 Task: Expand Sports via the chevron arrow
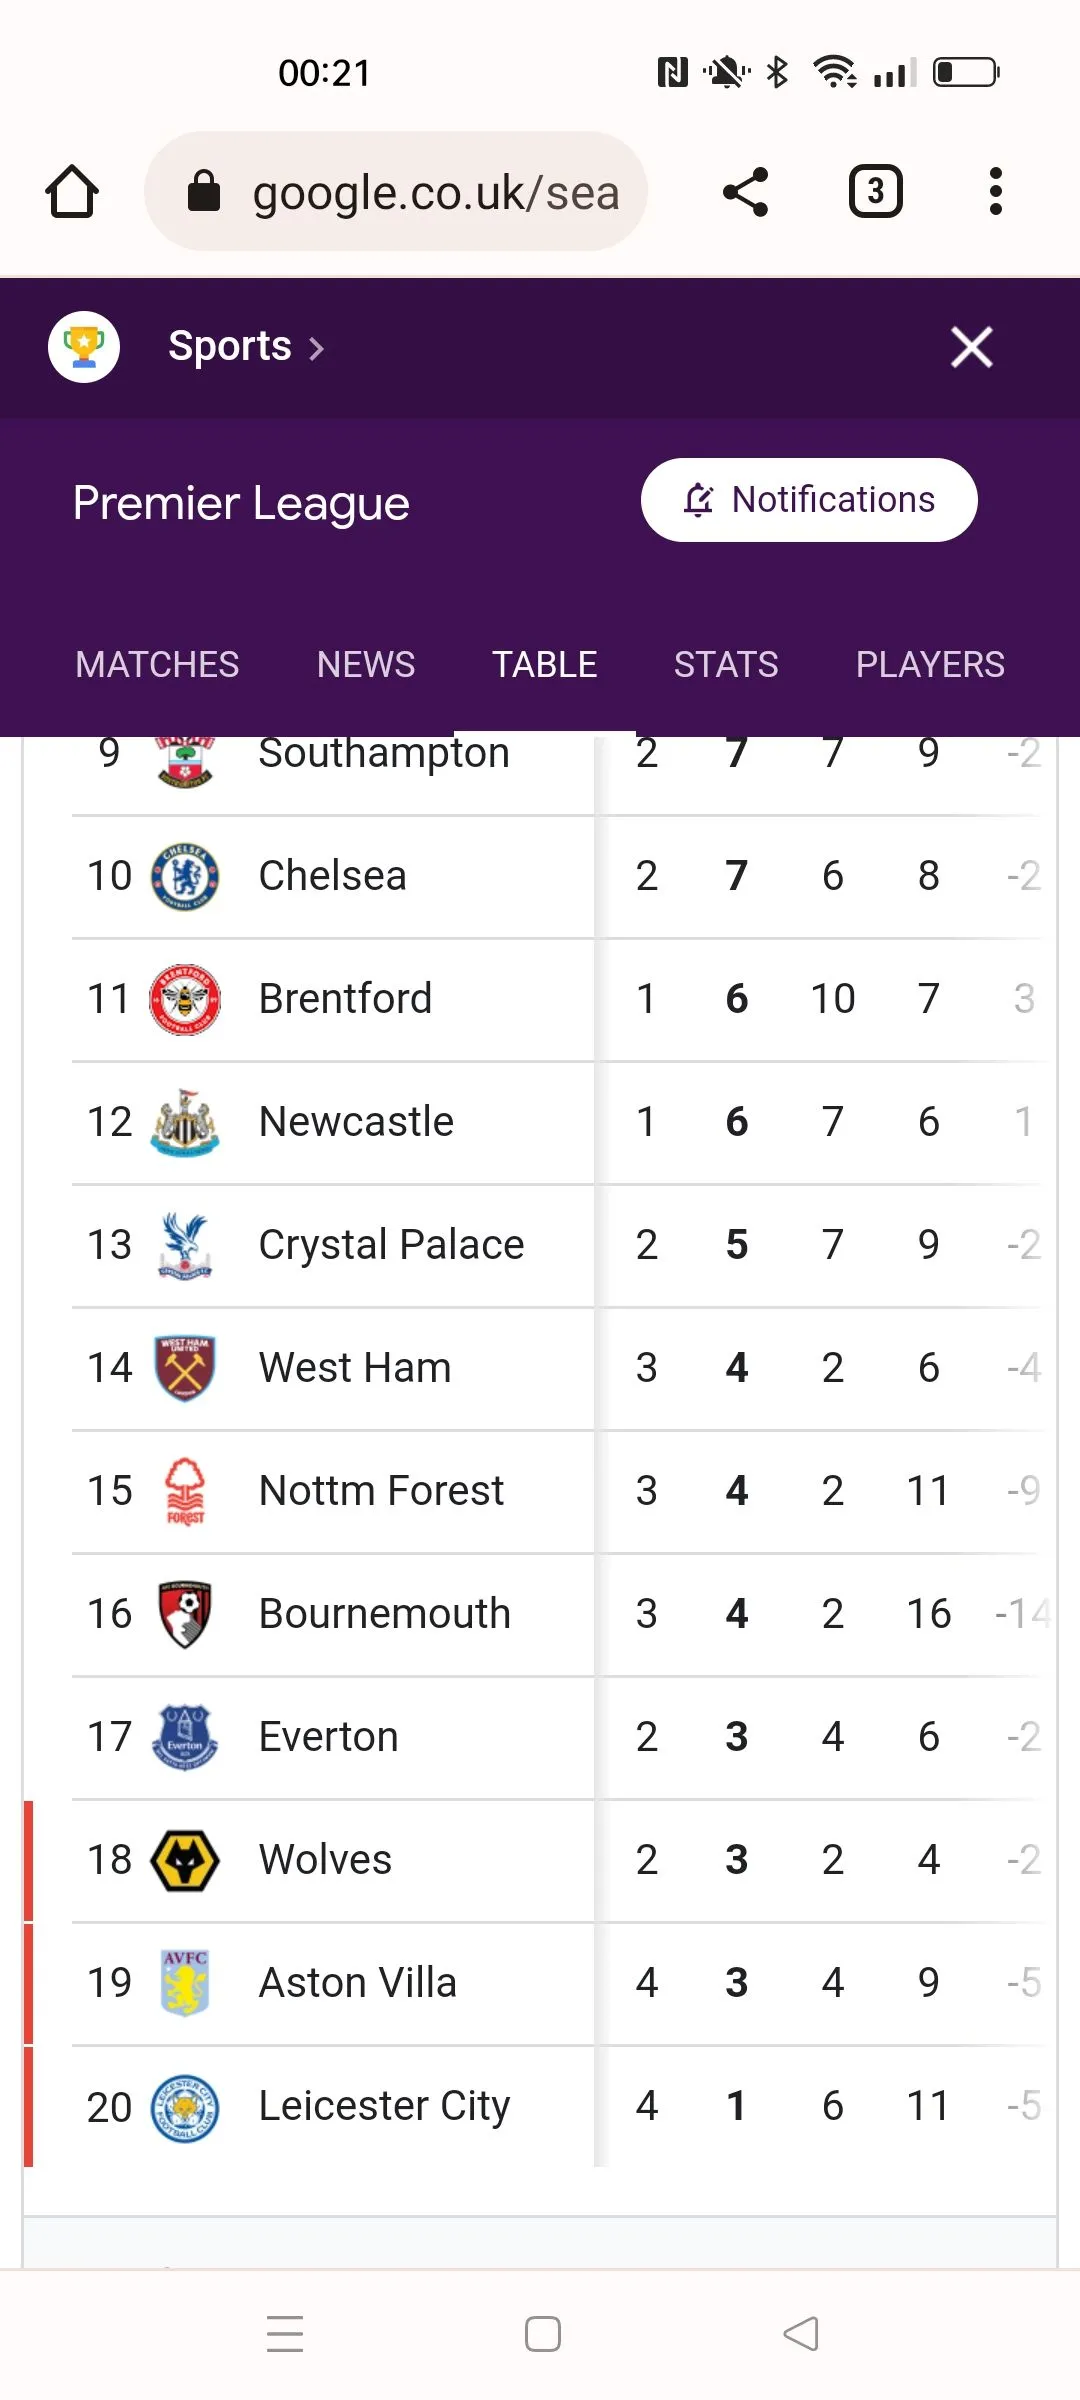(316, 348)
